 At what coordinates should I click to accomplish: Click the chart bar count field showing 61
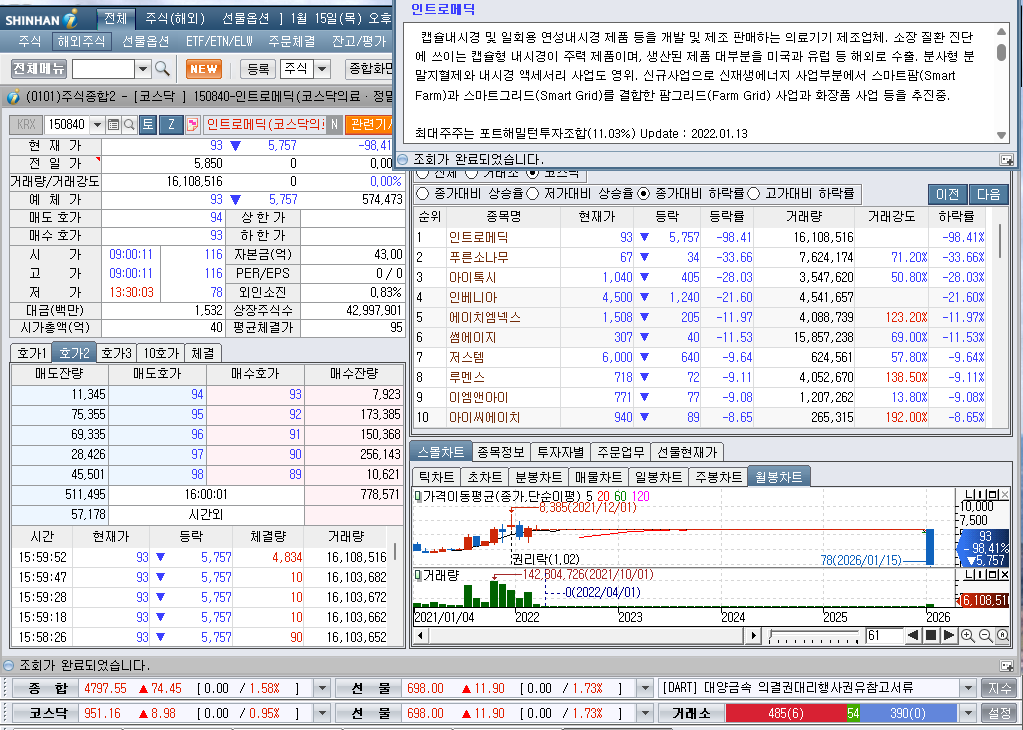[x=883, y=635]
